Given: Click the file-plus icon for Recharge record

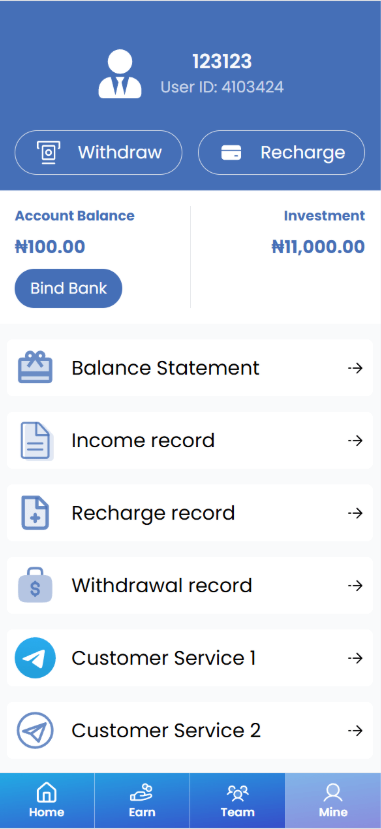Looking at the screenshot, I should tap(35, 513).
